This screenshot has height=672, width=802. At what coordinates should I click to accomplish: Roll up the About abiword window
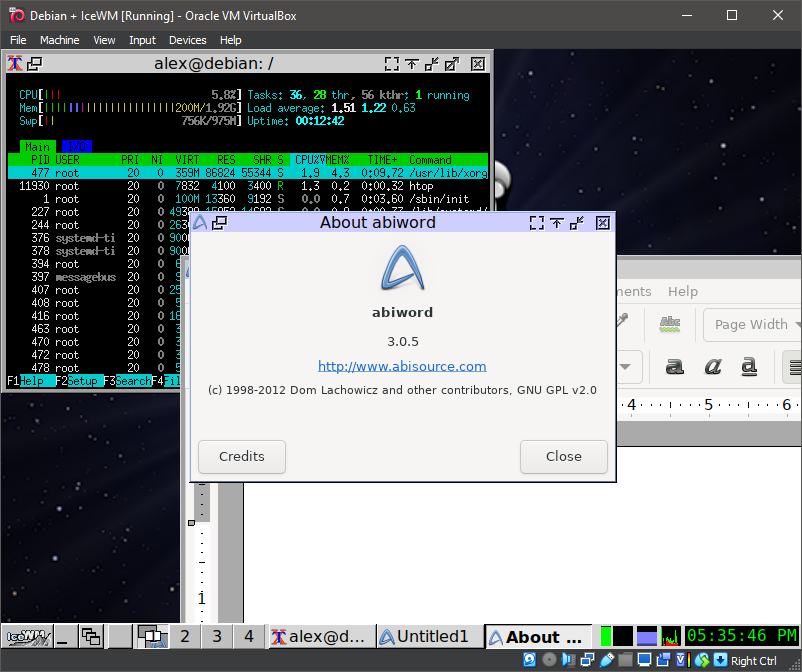coord(556,223)
